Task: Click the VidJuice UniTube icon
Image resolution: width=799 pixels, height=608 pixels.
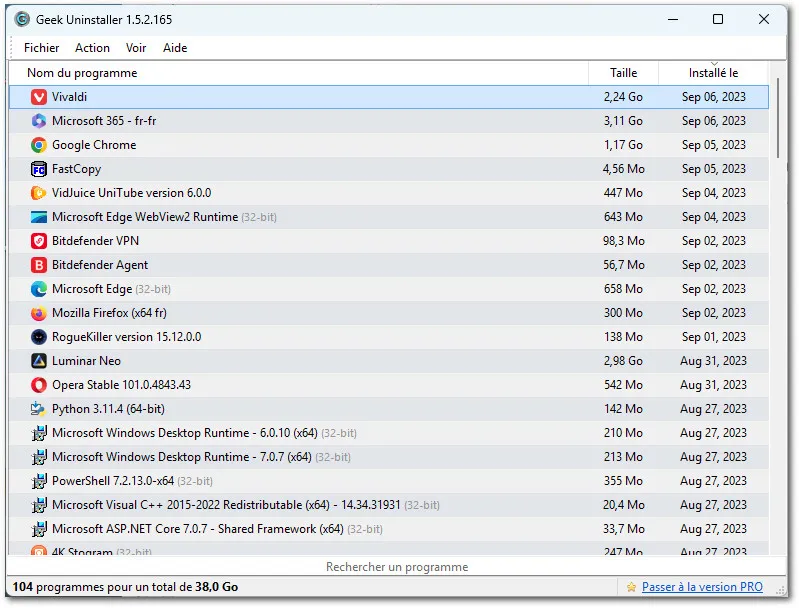Action: click(39, 193)
